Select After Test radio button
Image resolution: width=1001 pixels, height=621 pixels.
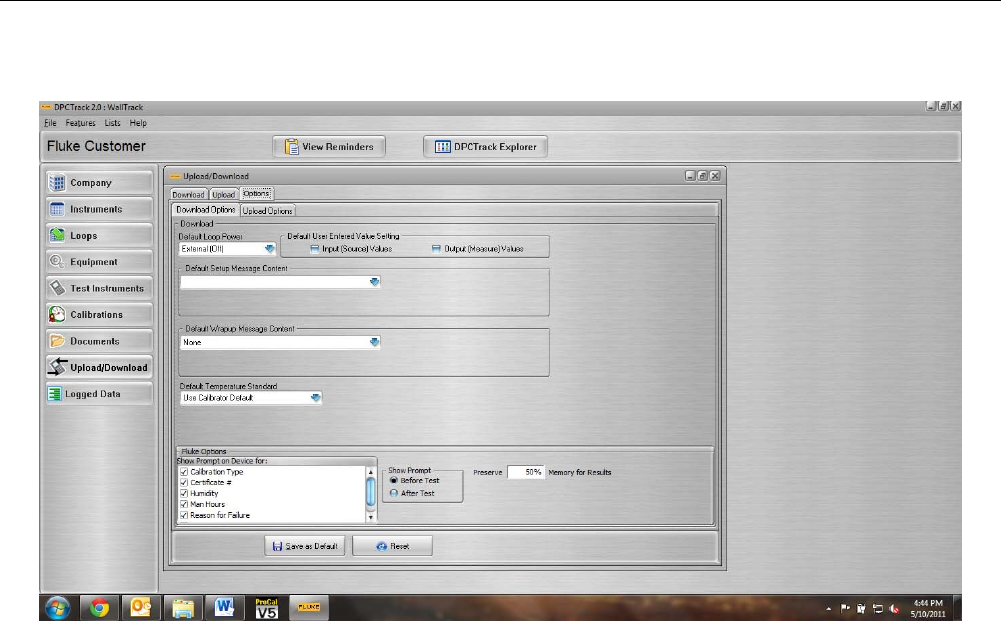pyautogui.click(x=394, y=493)
